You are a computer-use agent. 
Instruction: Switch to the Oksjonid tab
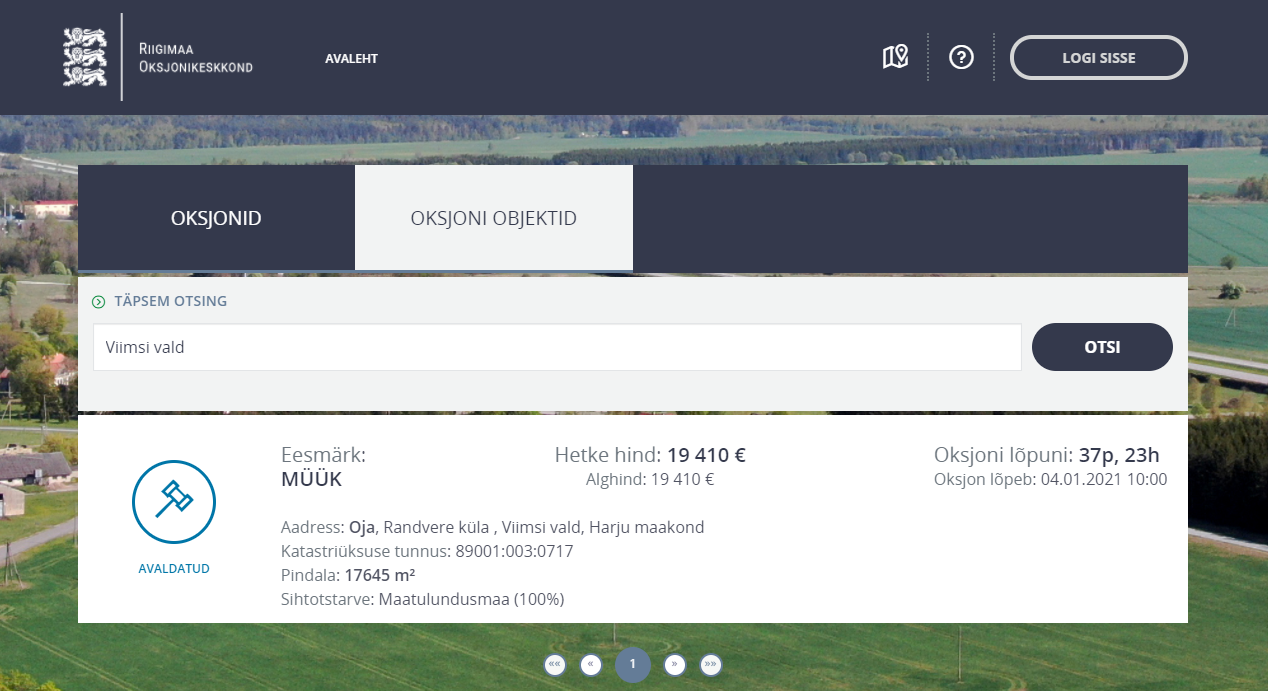click(216, 218)
